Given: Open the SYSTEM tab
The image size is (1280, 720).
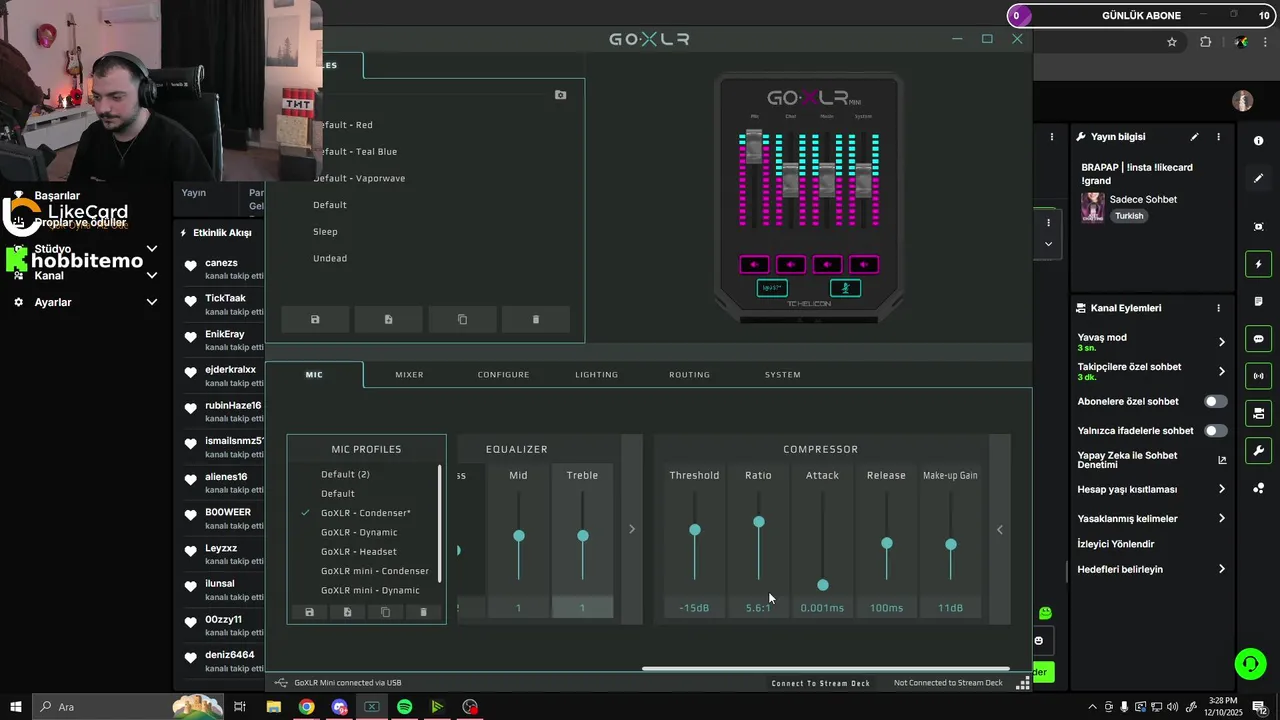Looking at the screenshot, I should [782, 375].
